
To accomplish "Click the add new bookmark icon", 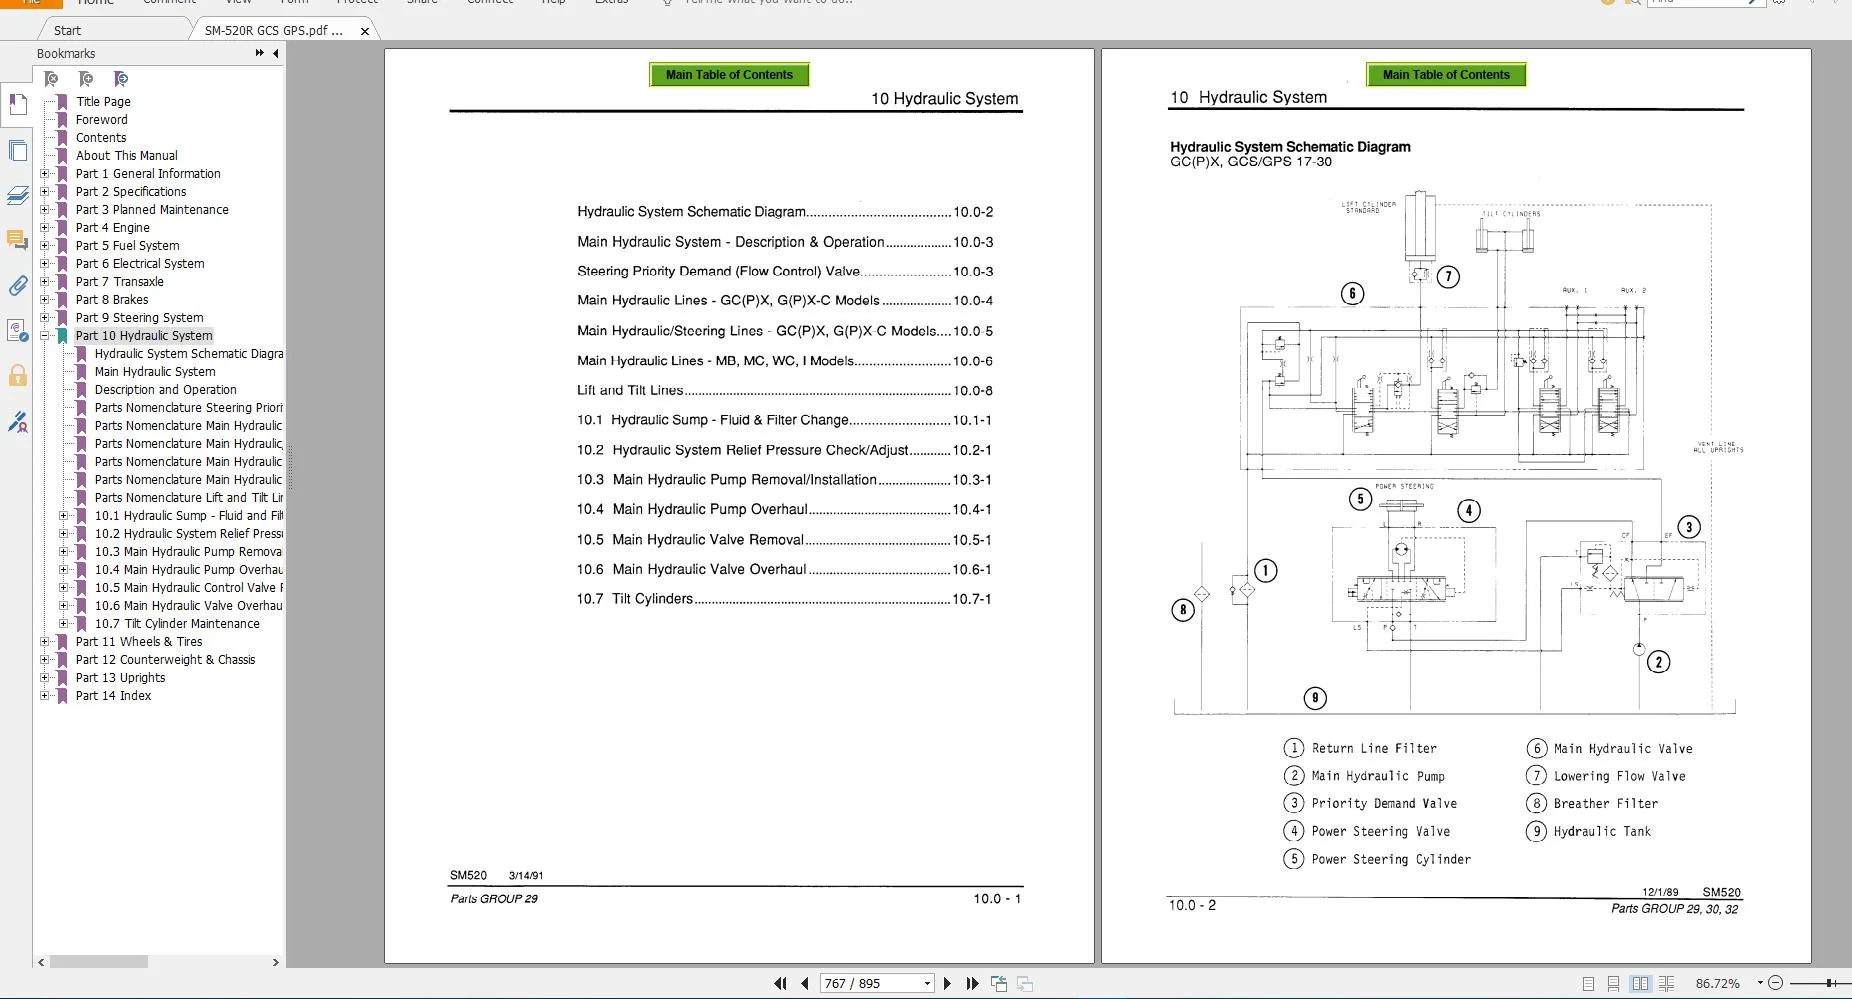I will coord(86,79).
